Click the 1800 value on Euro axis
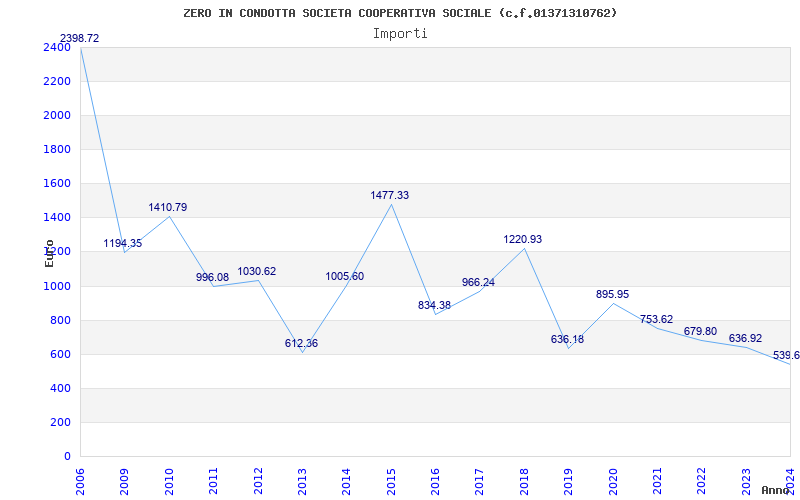The width and height of the screenshot is (800, 500). [x=57, y=149]
